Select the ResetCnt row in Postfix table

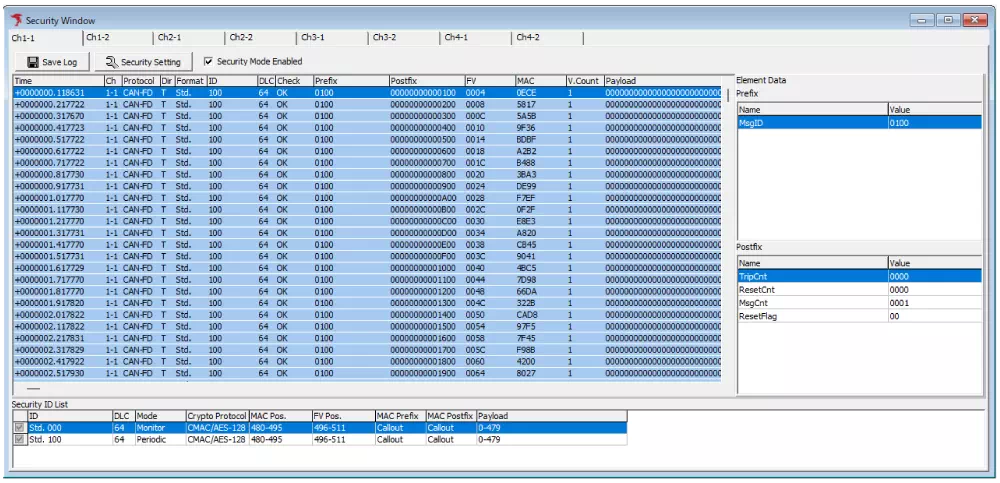[x=757, y=289]
